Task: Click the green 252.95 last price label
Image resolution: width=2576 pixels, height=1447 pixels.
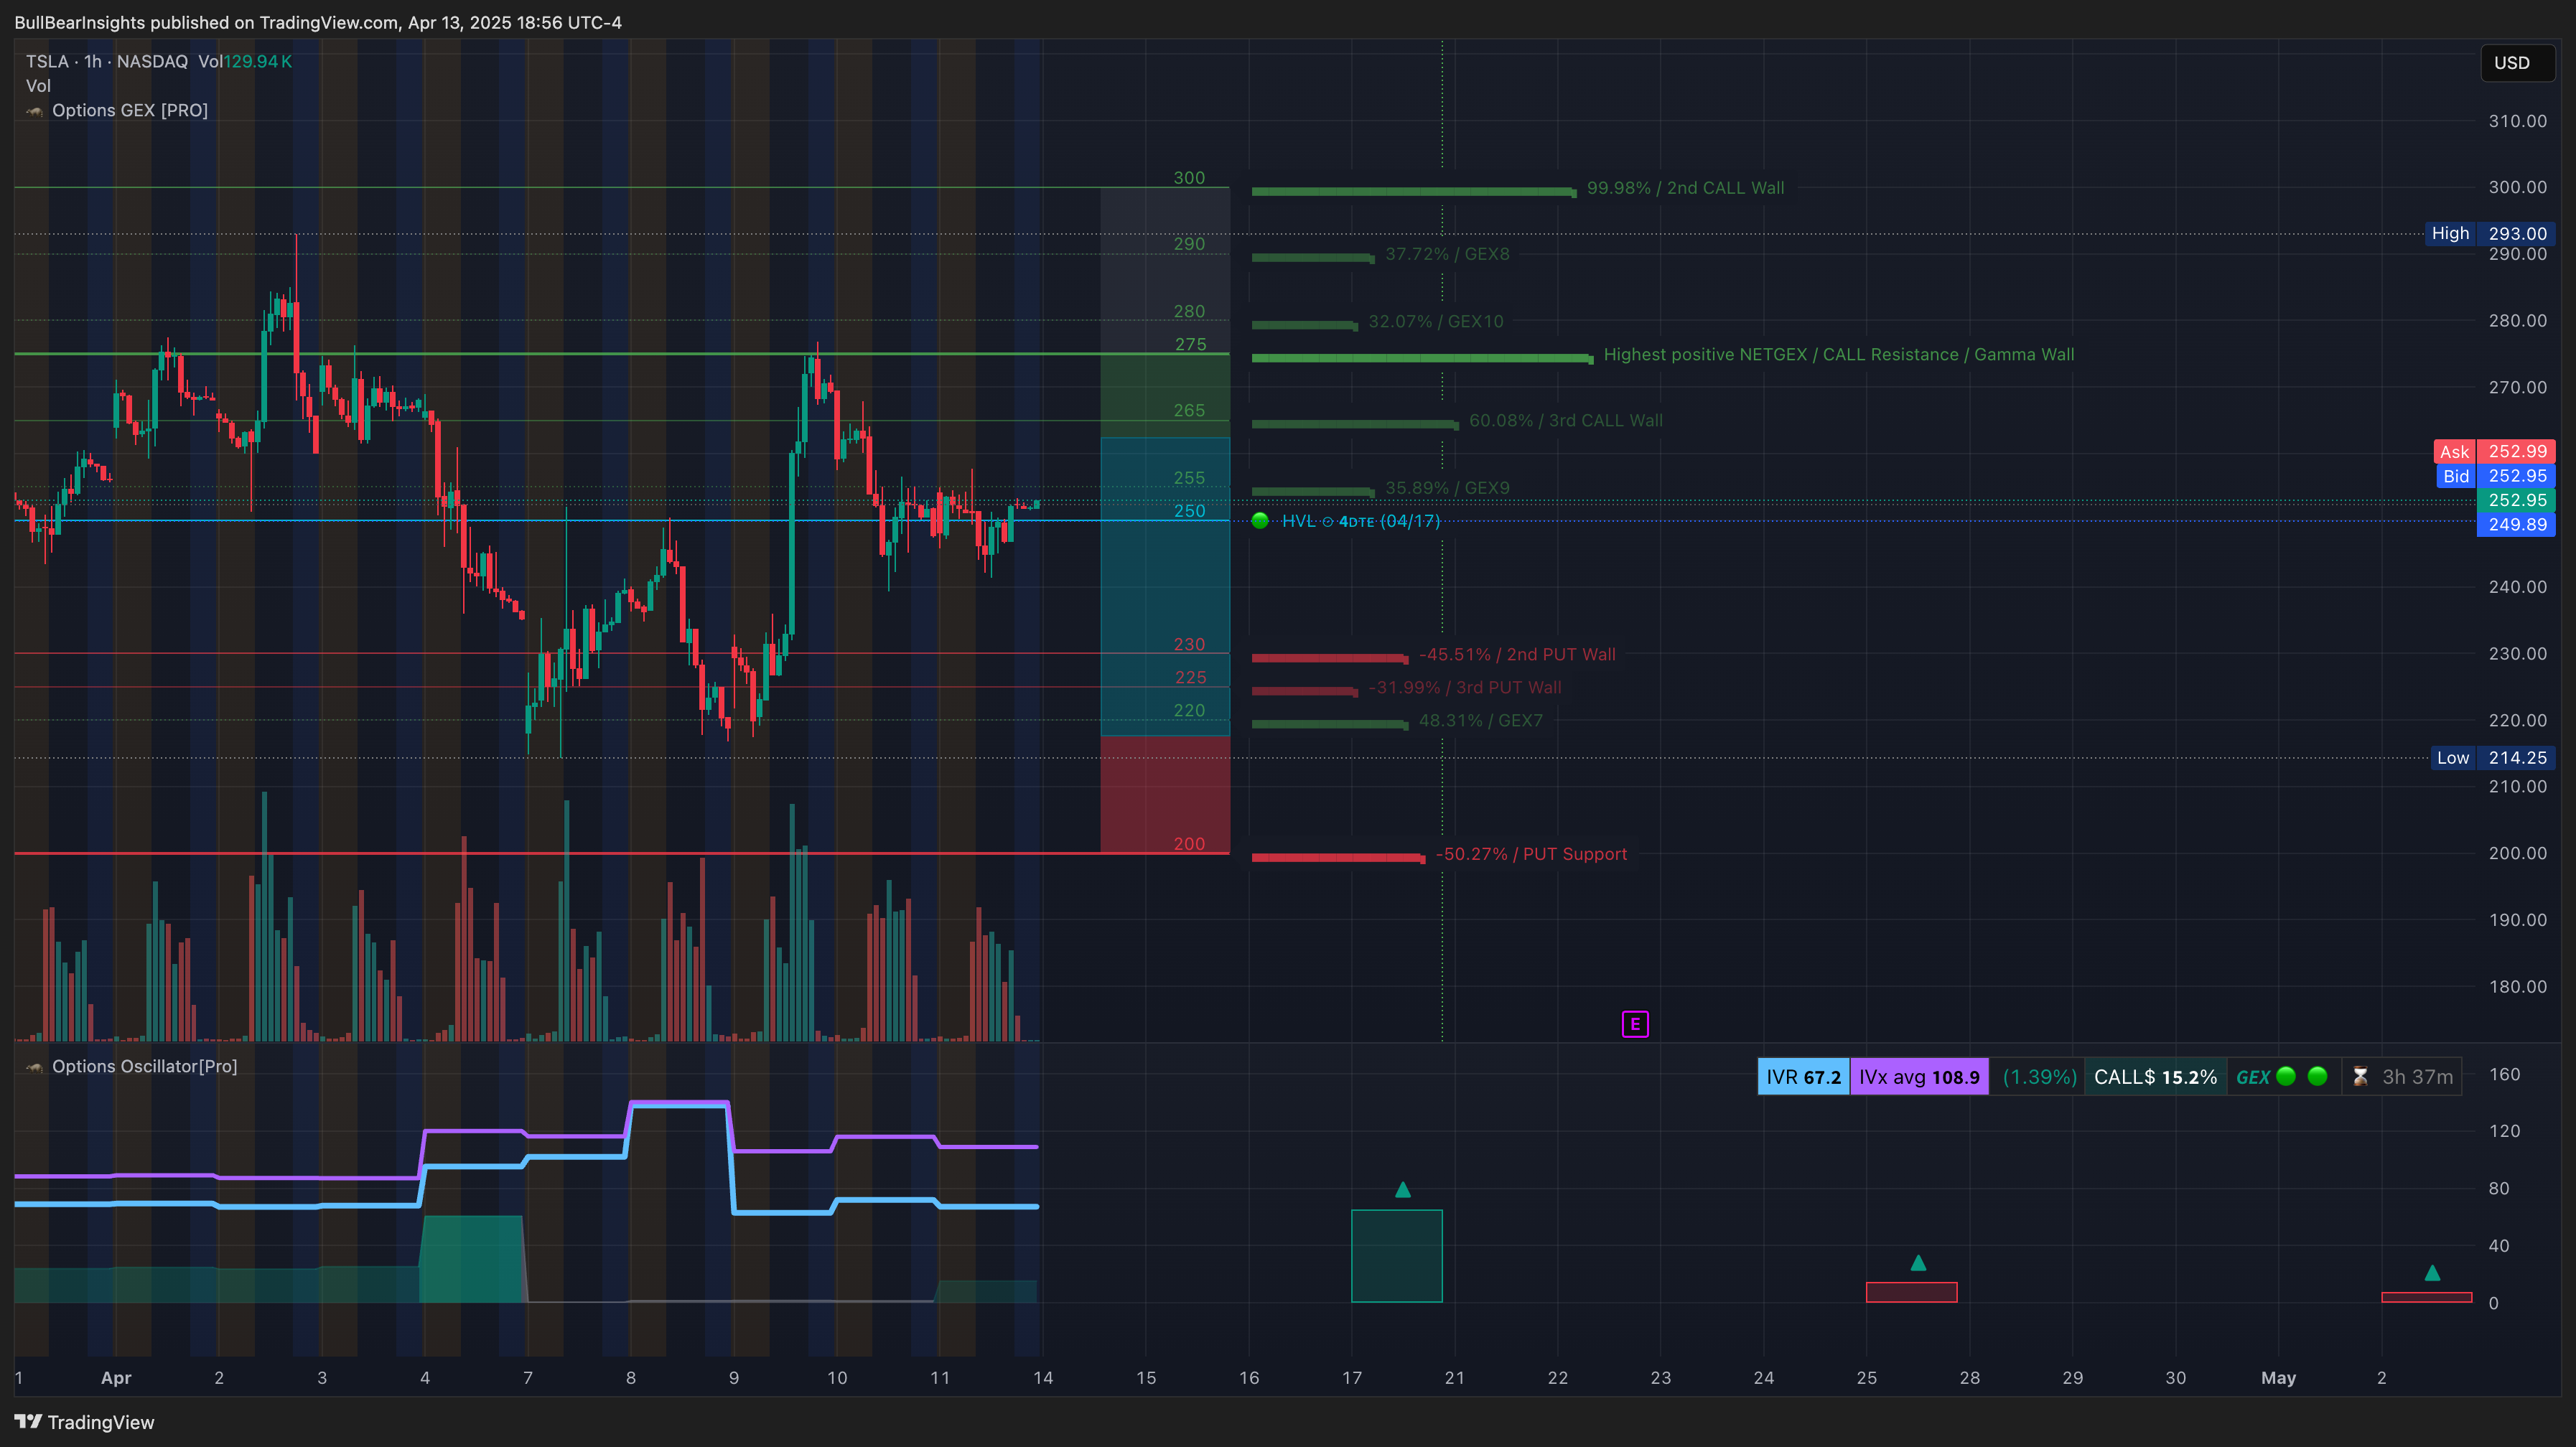Action: point(2516,500)
